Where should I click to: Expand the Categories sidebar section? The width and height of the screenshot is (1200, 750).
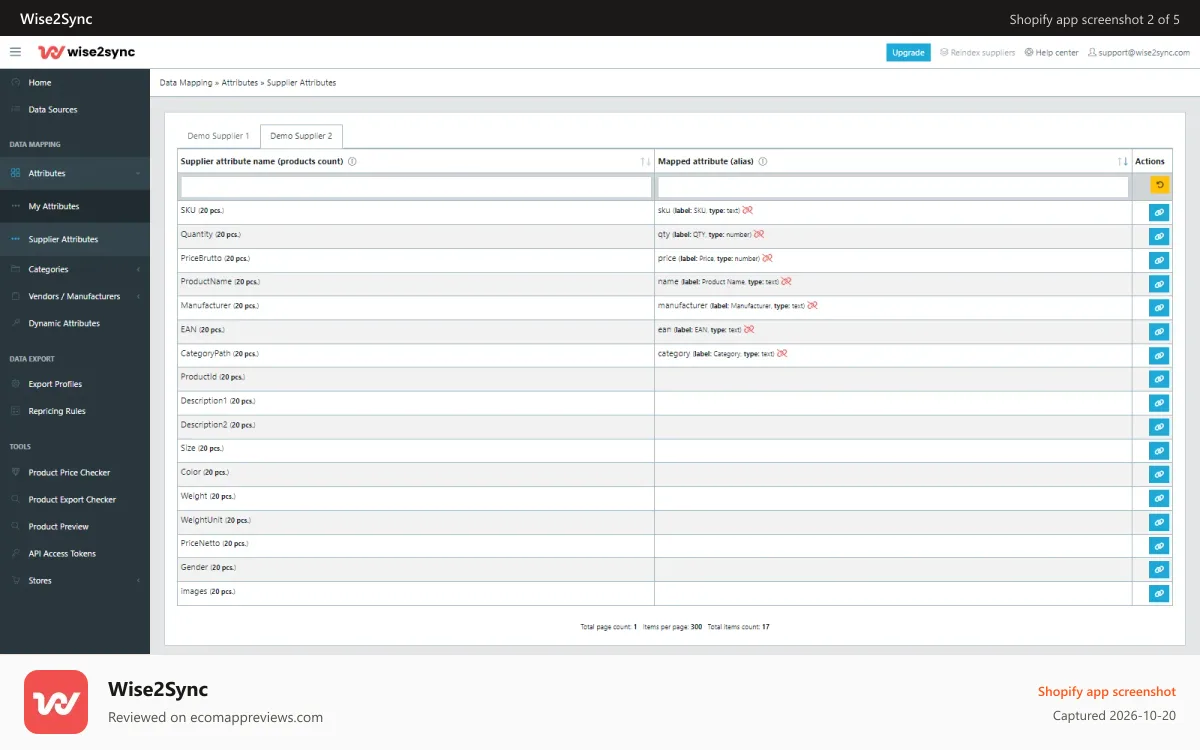(x=75, y=269)
